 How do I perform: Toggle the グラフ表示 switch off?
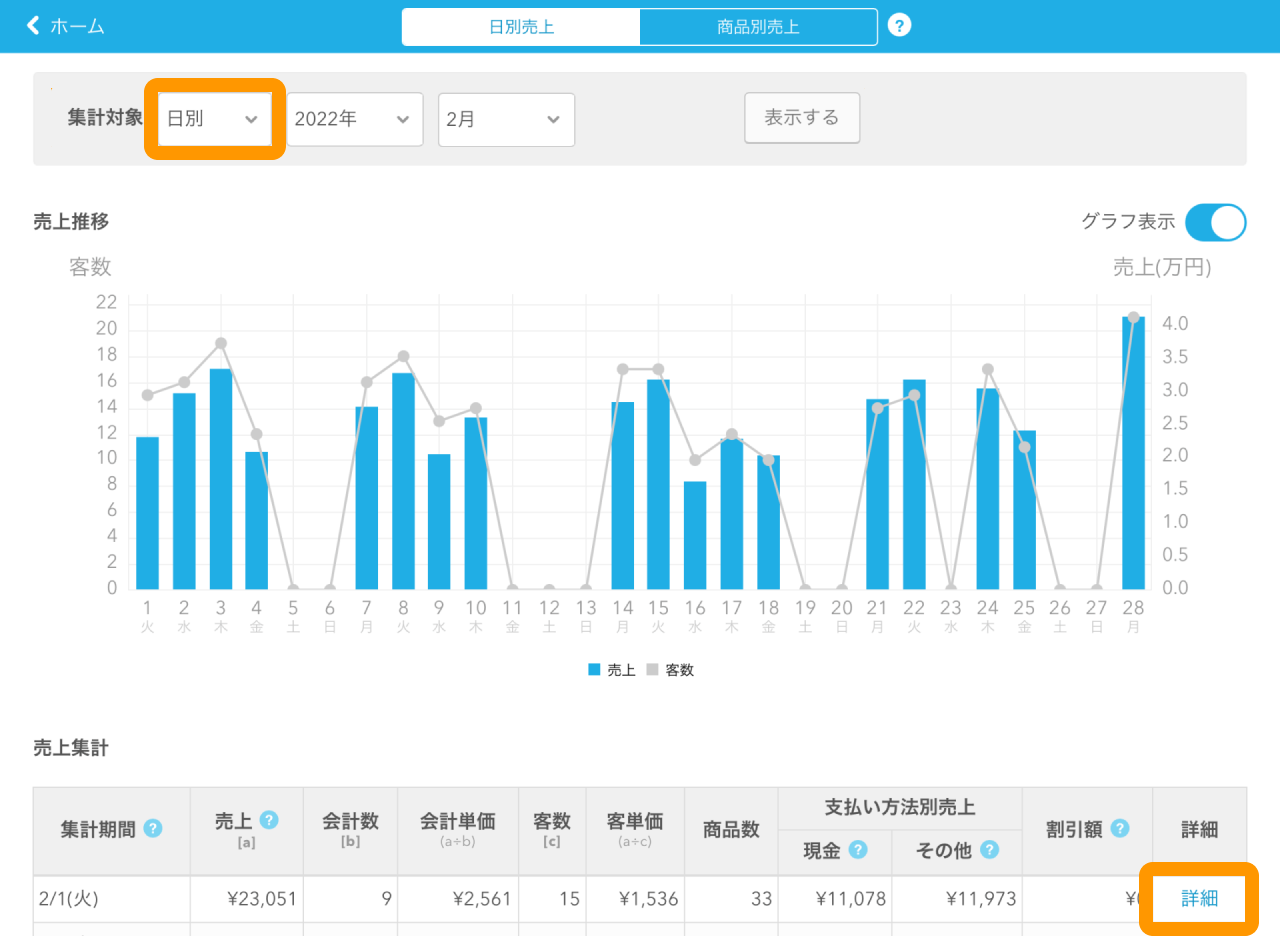click(x=1215, y=222)
